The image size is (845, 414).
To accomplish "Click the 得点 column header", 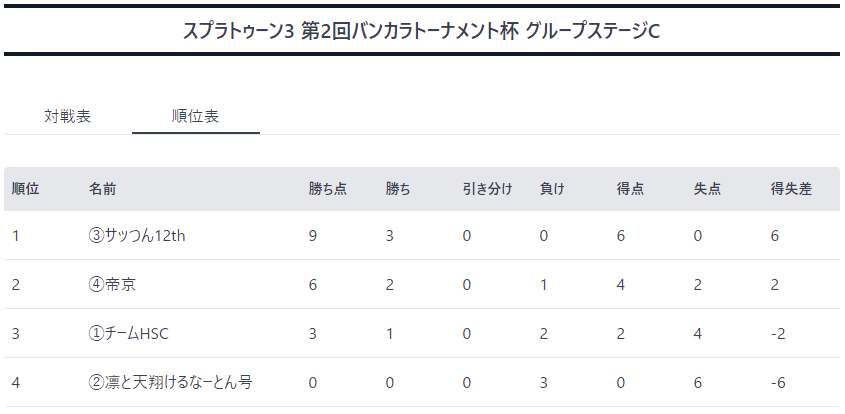I will click(x=631, y=189).
